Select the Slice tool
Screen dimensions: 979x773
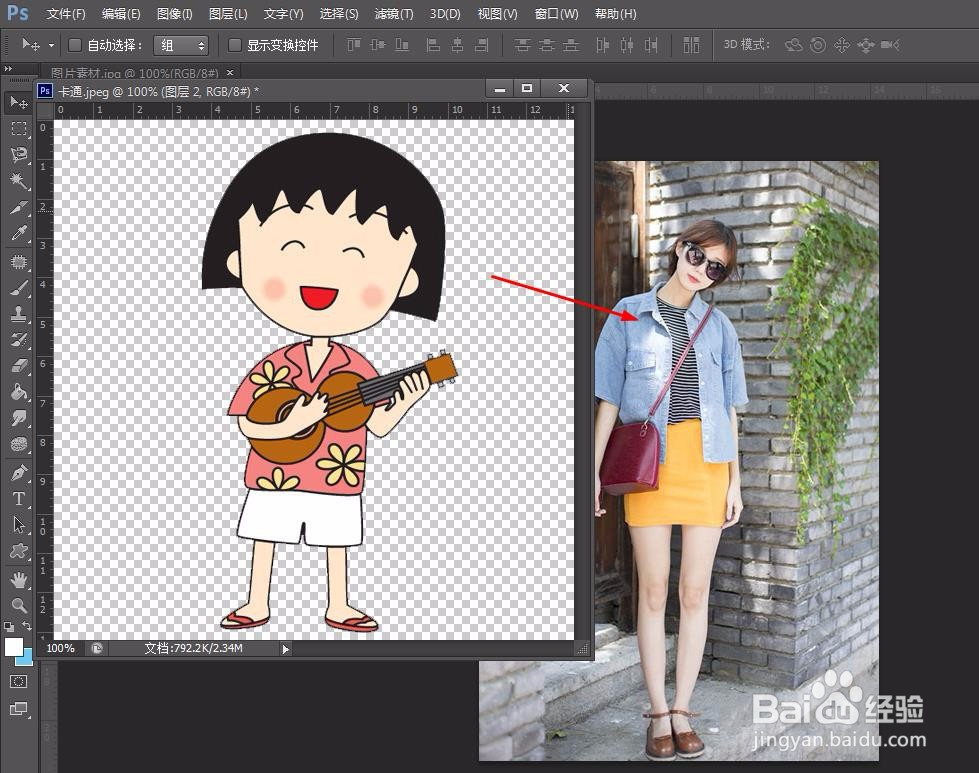pos(19,207)
